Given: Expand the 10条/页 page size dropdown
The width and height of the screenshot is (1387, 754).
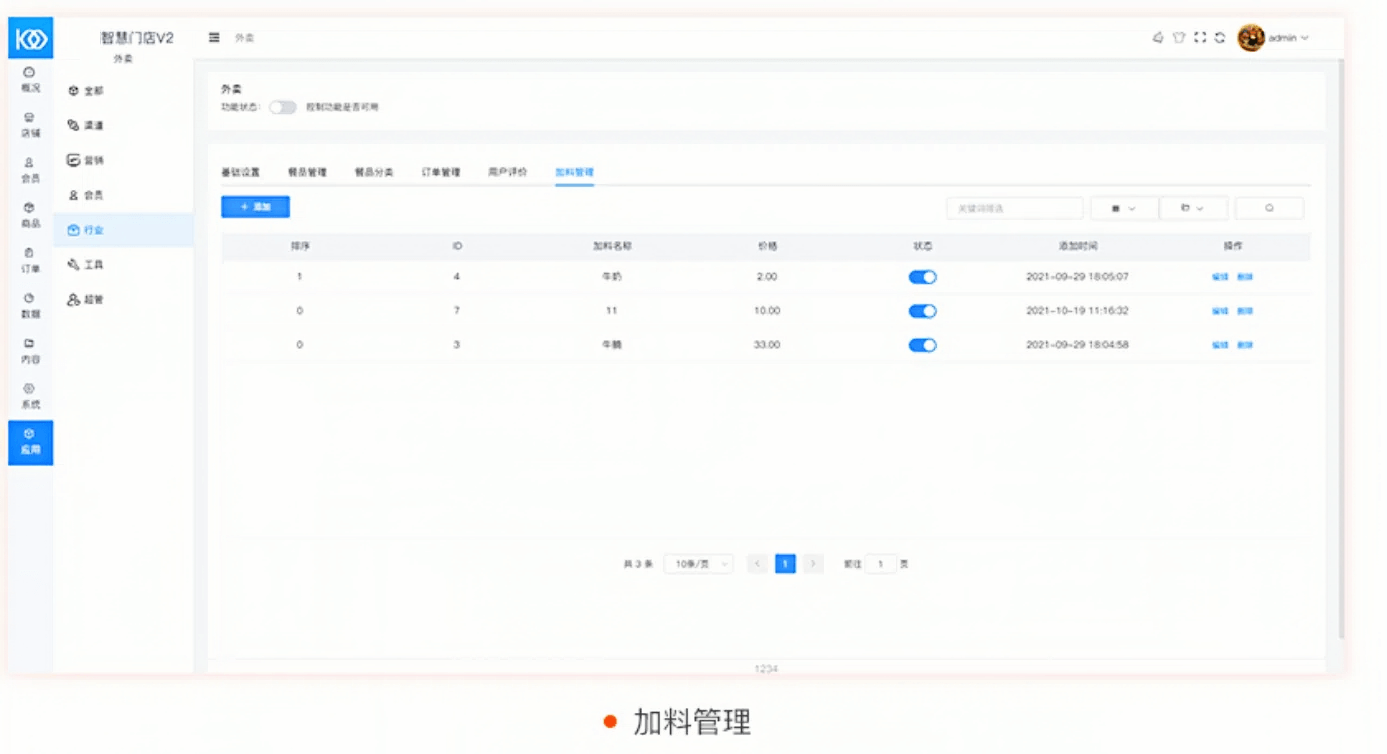Looking at the screenshot, I should [x=698, y=564].
